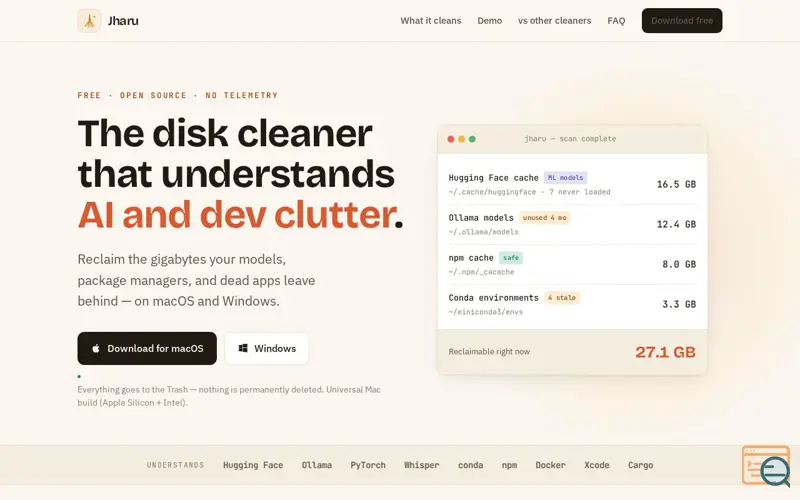Image resolution: width=800 pixels, height=500 pixels.
Task: Click the ML models badge
Action: pyautogui.click(x=565, y=178)
